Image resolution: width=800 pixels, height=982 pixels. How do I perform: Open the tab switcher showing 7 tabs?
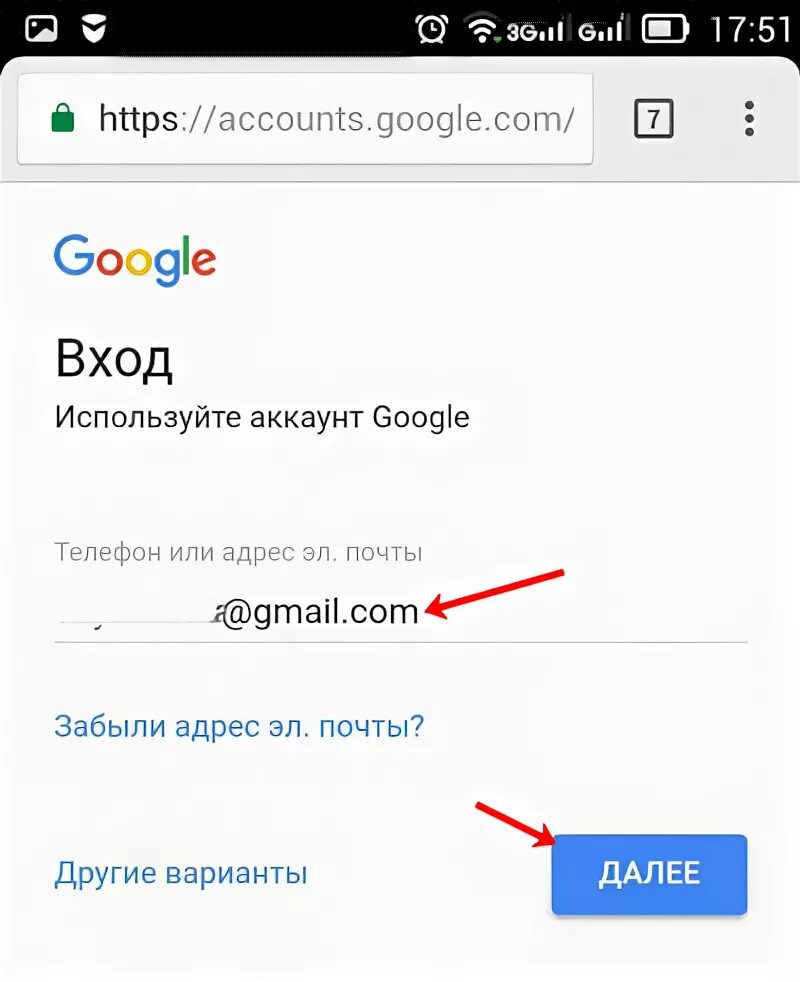click(653, 118)
